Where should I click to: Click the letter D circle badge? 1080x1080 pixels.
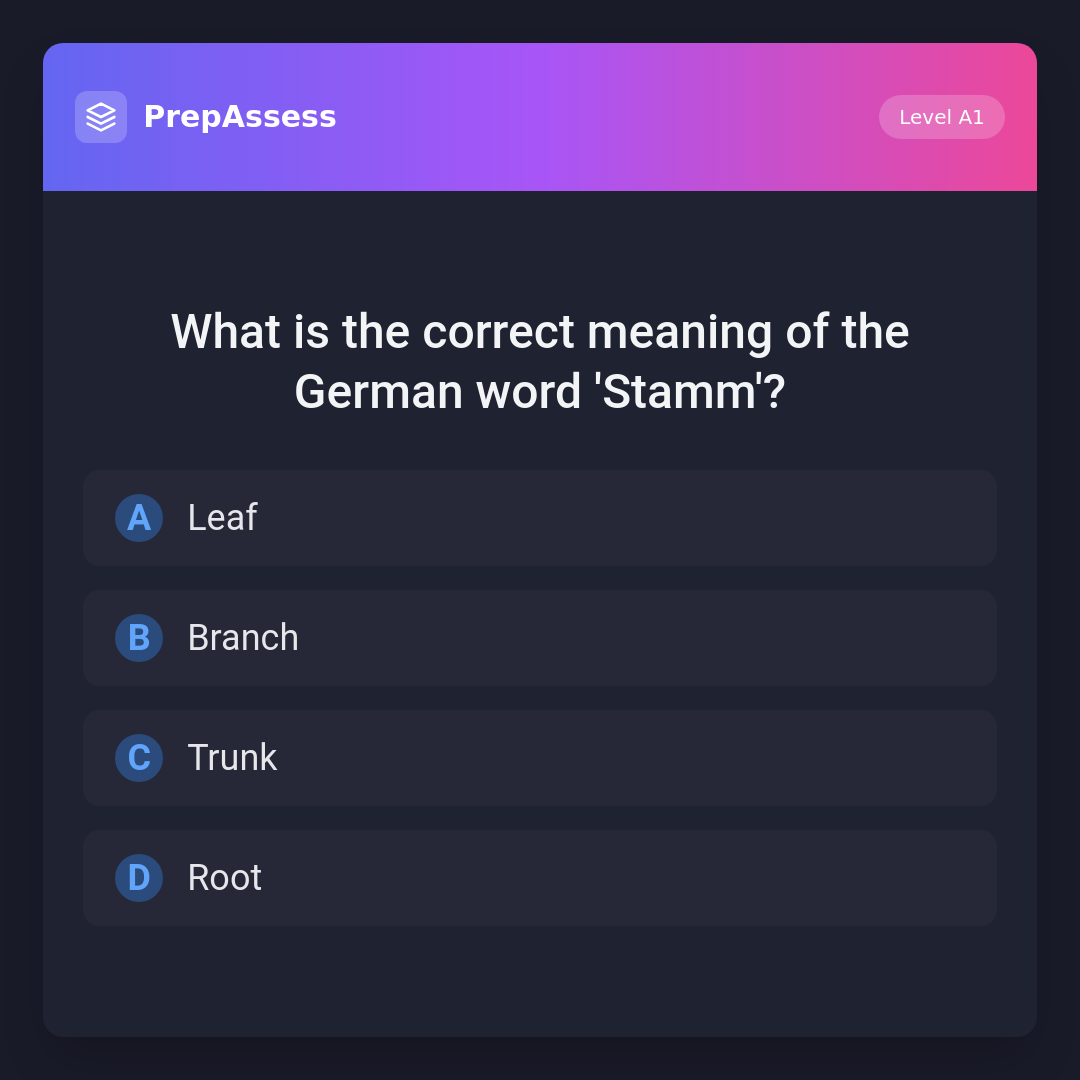click(139, 878)
